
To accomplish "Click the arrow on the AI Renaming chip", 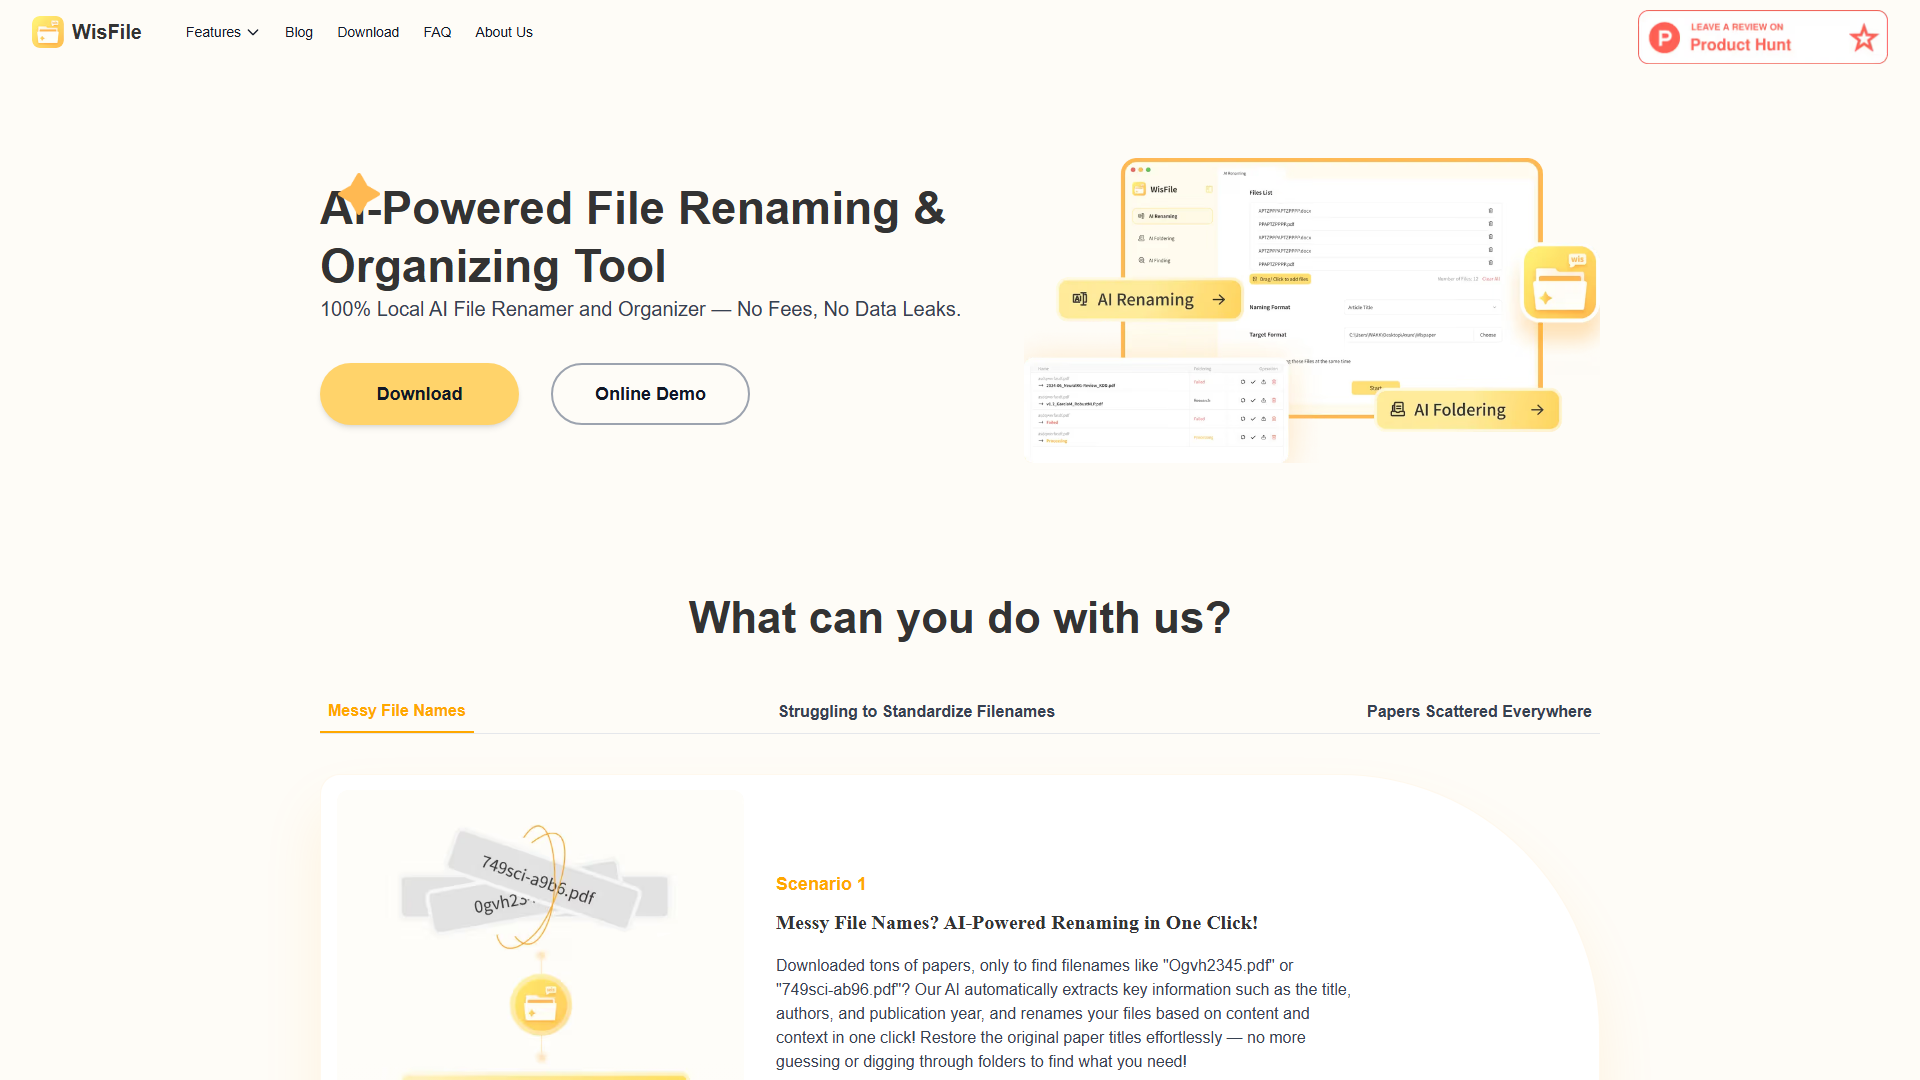I will coord(1219,299).
